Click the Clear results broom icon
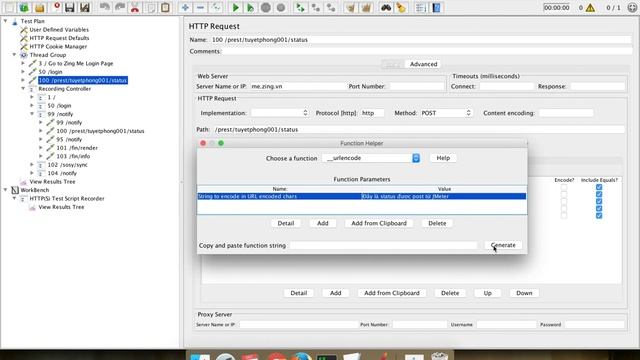This screenshot has height=360, width=640. click(351, 7)
